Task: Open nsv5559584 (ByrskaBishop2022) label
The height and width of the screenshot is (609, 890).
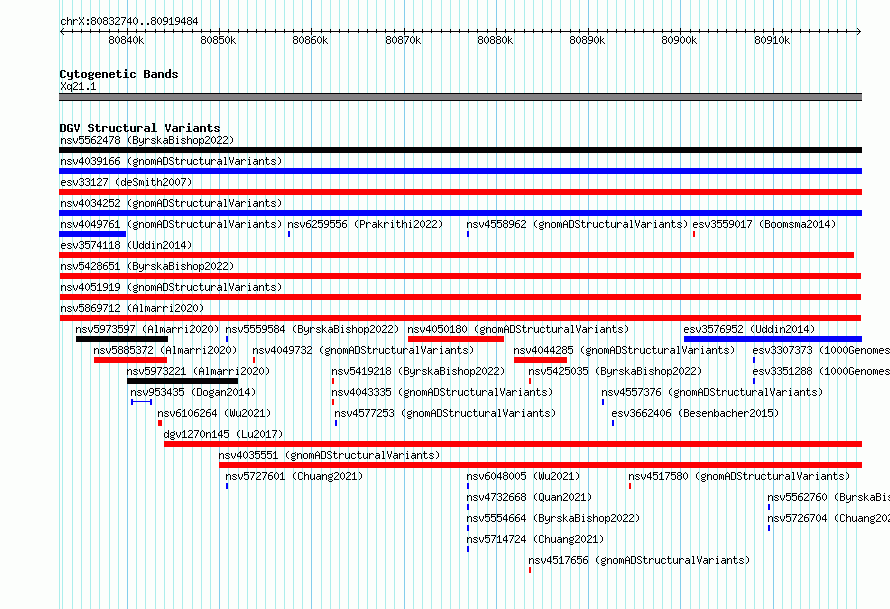Action: click(x=312, y=329)
